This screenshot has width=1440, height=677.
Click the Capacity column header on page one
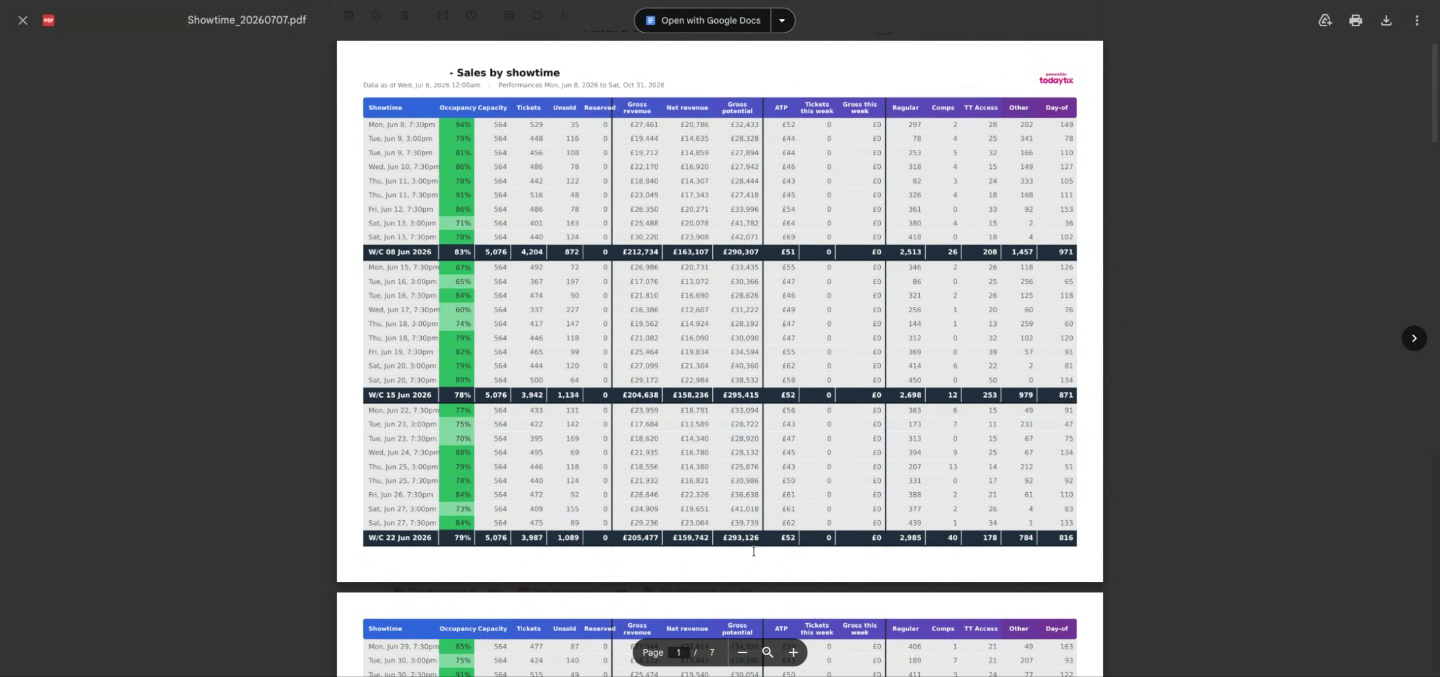pyautogui.click(x=492, y=108)
